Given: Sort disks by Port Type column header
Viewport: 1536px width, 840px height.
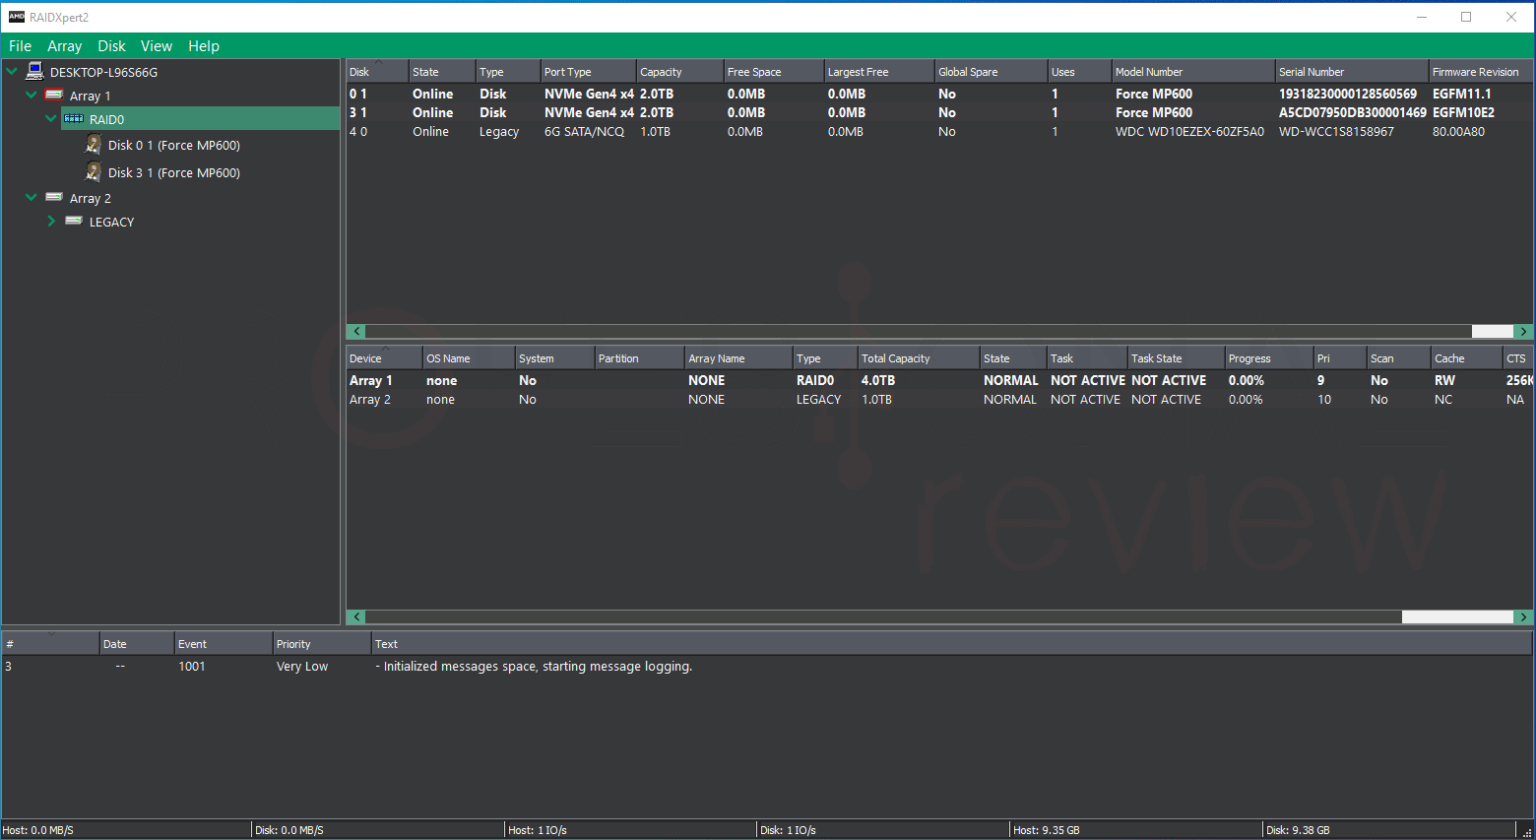Looking at the screenshot, I should tap(588, 72).
